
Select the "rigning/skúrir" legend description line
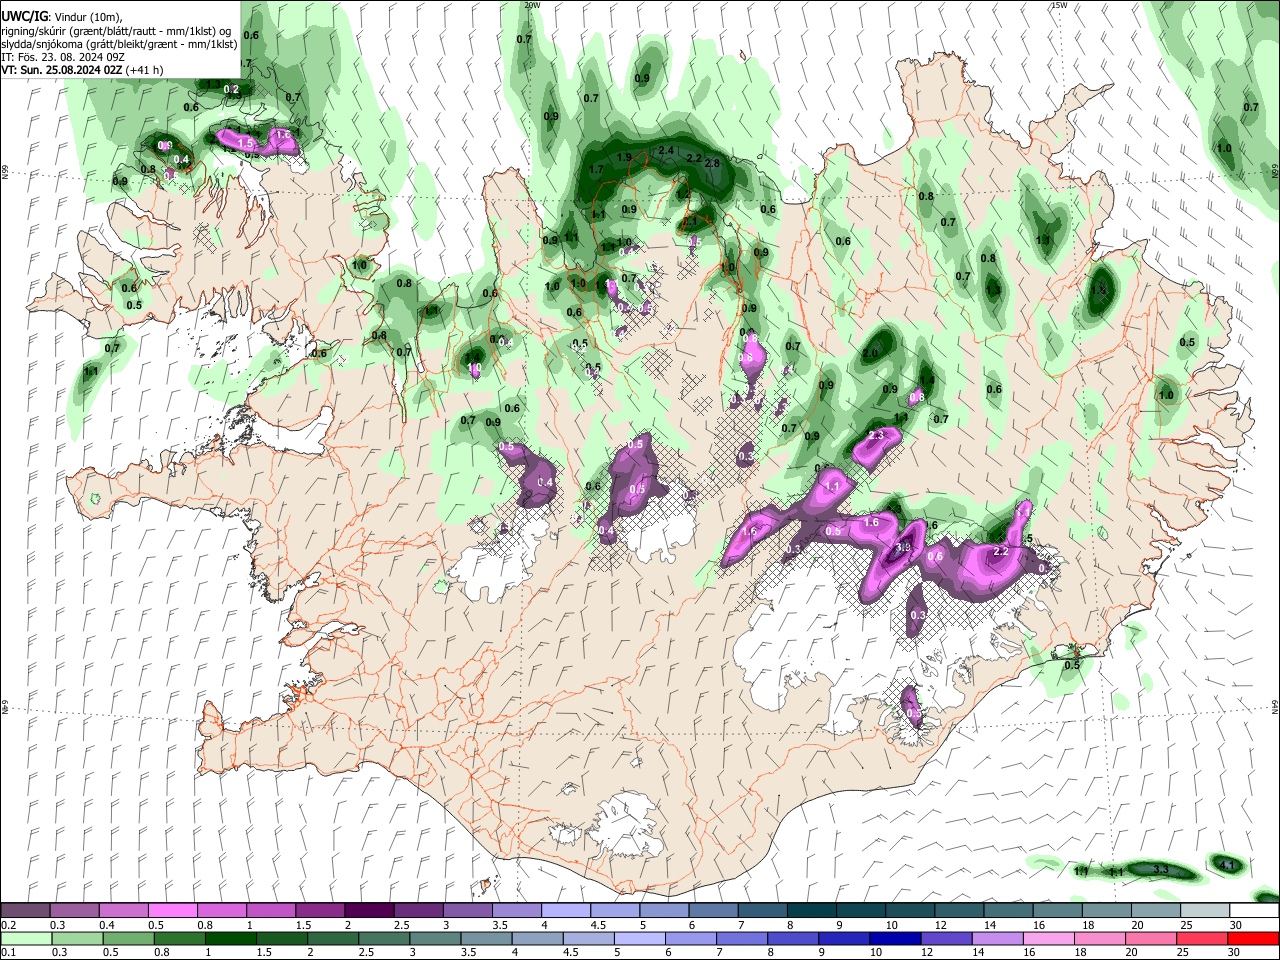(x=116, y=30)
